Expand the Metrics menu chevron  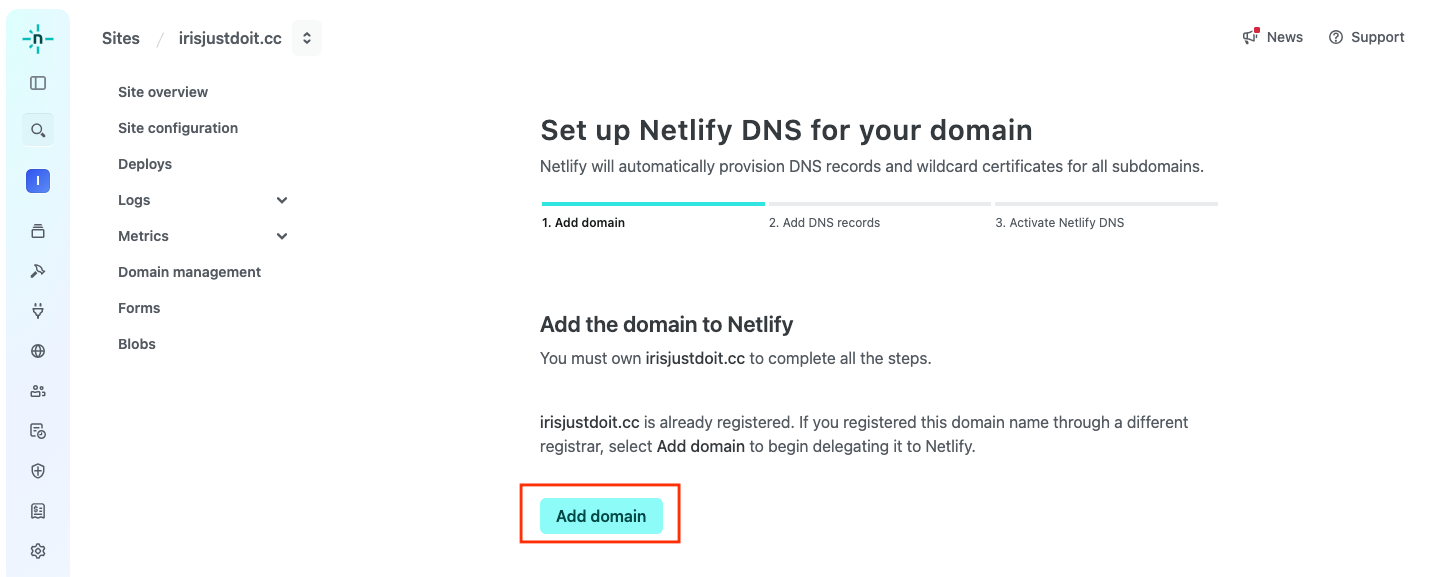click(282, 236)
